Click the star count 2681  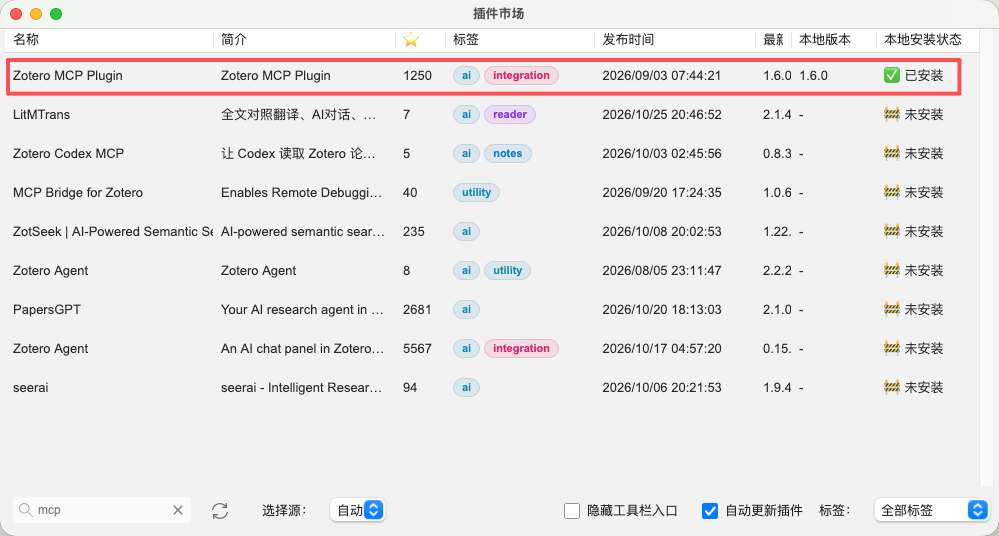coord(417,310)
